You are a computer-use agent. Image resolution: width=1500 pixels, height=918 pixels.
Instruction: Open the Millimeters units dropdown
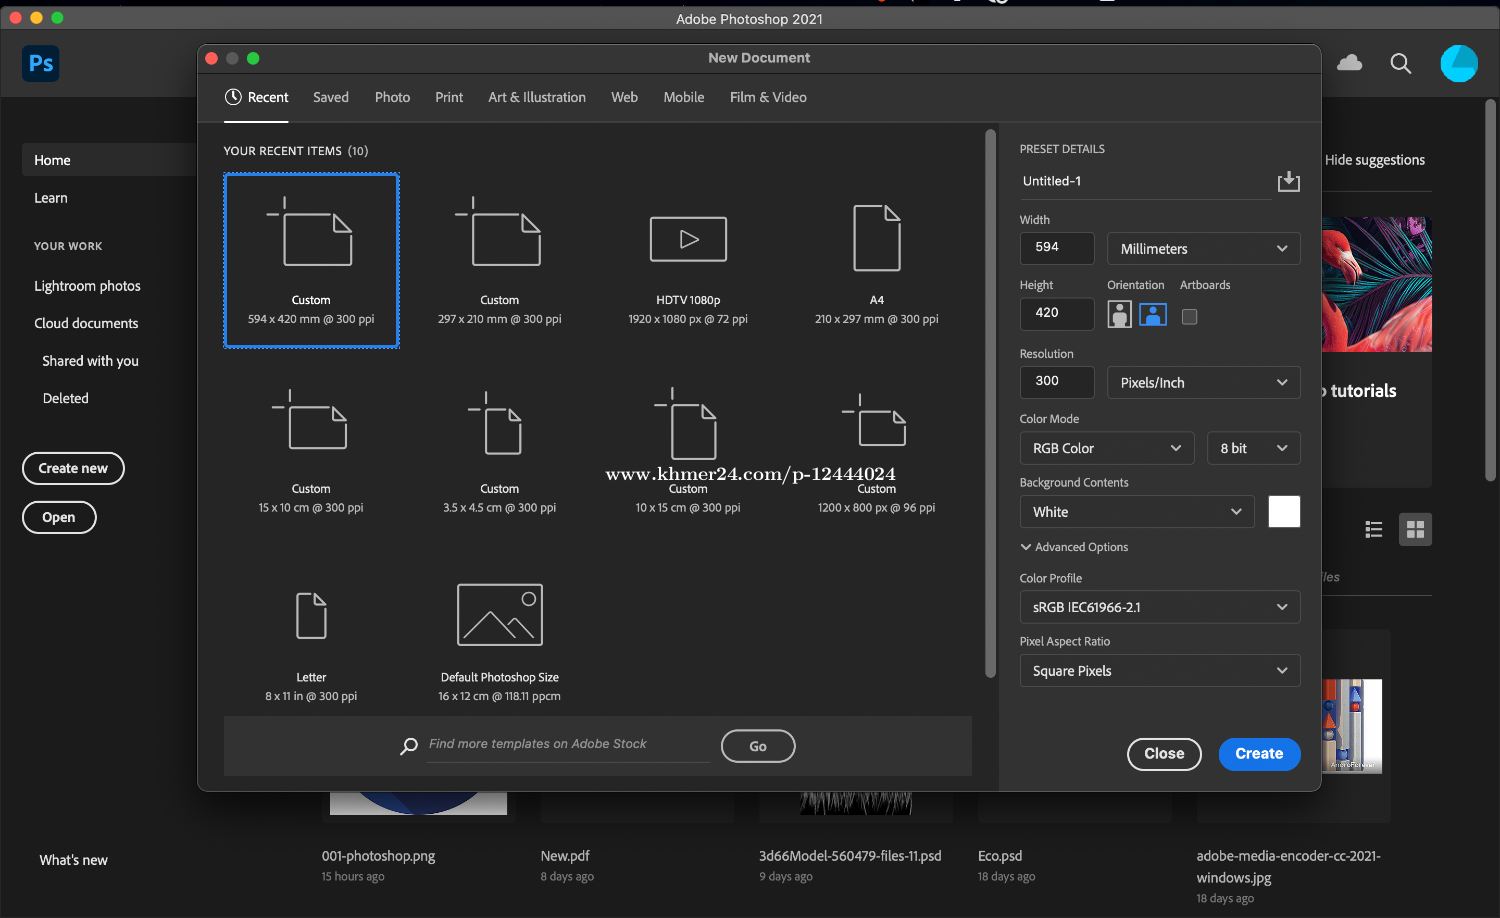tap(1203, 248)
